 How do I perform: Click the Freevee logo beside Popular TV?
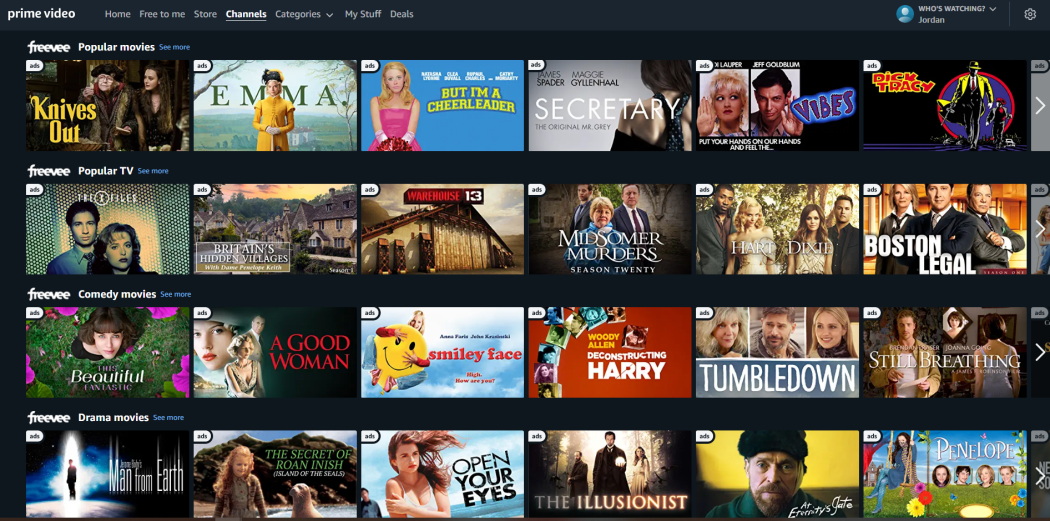click(49, 171)
